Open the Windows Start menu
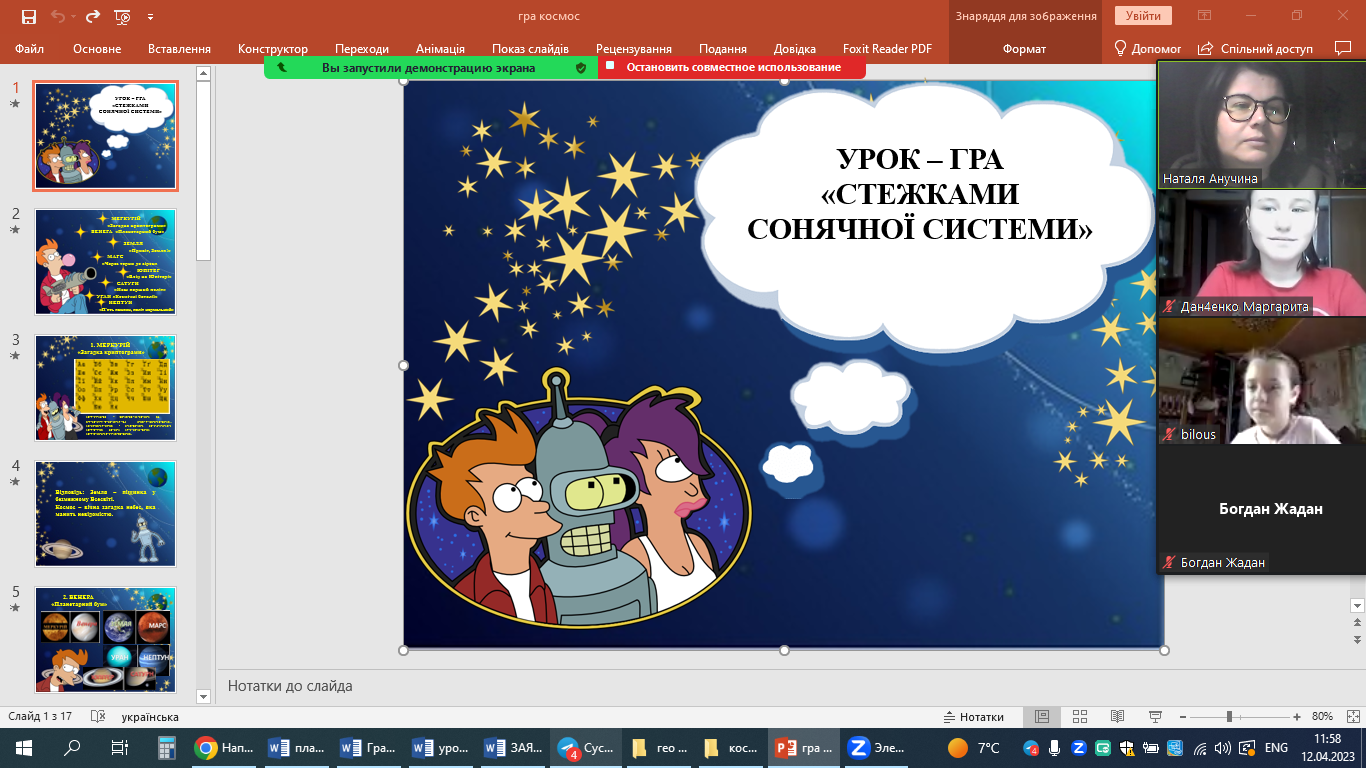The image size is (1366, 768). pyautogui.click(x=23, y=747)
